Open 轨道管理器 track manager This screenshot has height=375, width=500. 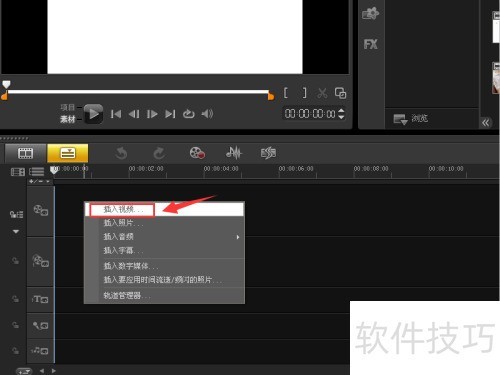pos(165,295)
